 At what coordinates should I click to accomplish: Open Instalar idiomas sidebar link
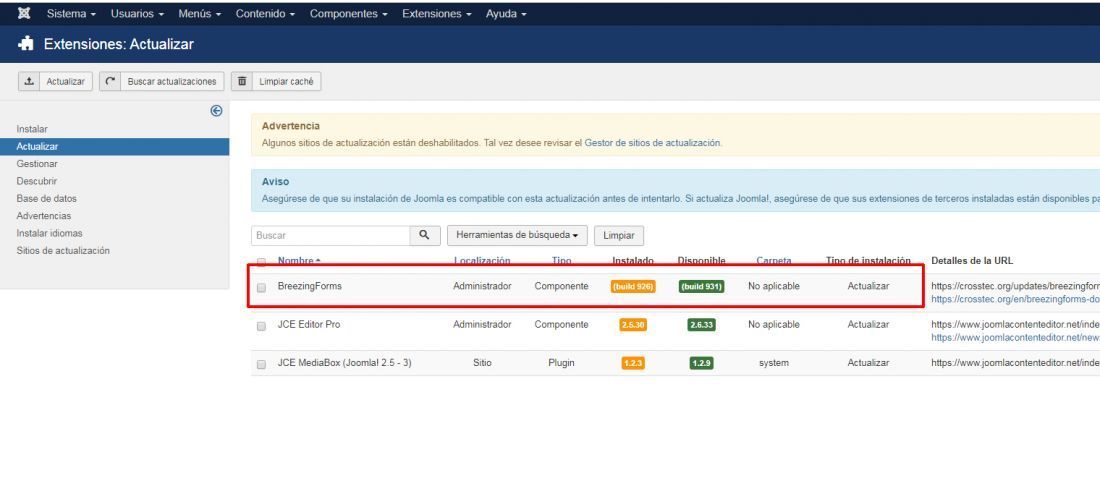point(49,233)
